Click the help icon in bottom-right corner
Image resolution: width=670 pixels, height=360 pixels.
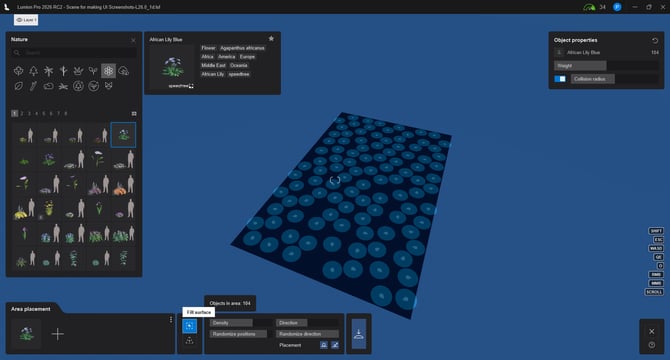point(652,345)
